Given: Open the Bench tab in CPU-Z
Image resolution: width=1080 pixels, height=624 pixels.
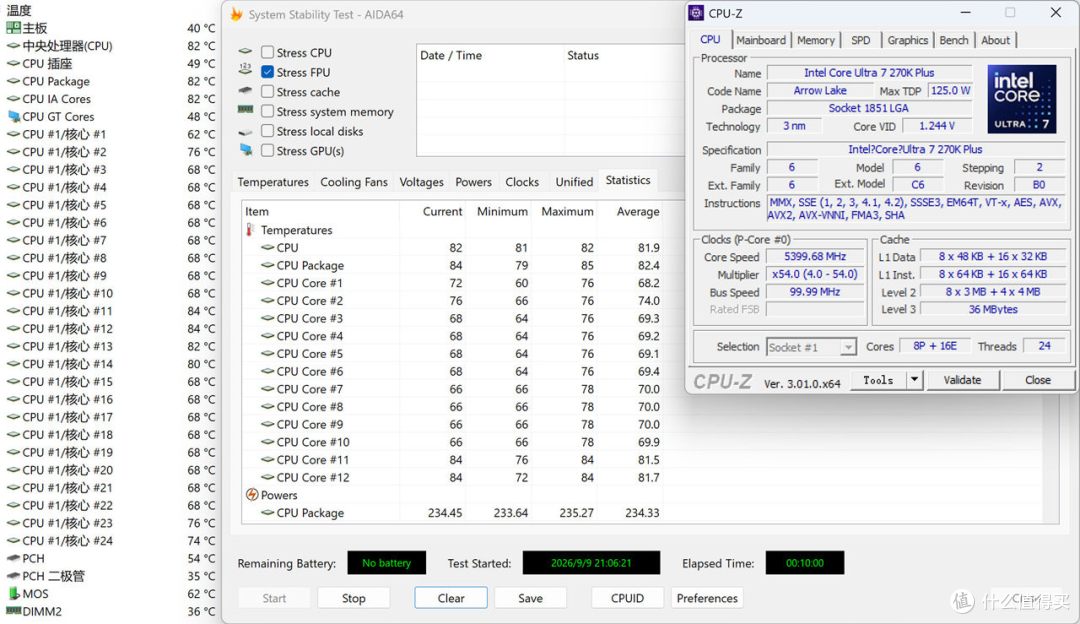Looking at the screenshot, I should [953, 40].
